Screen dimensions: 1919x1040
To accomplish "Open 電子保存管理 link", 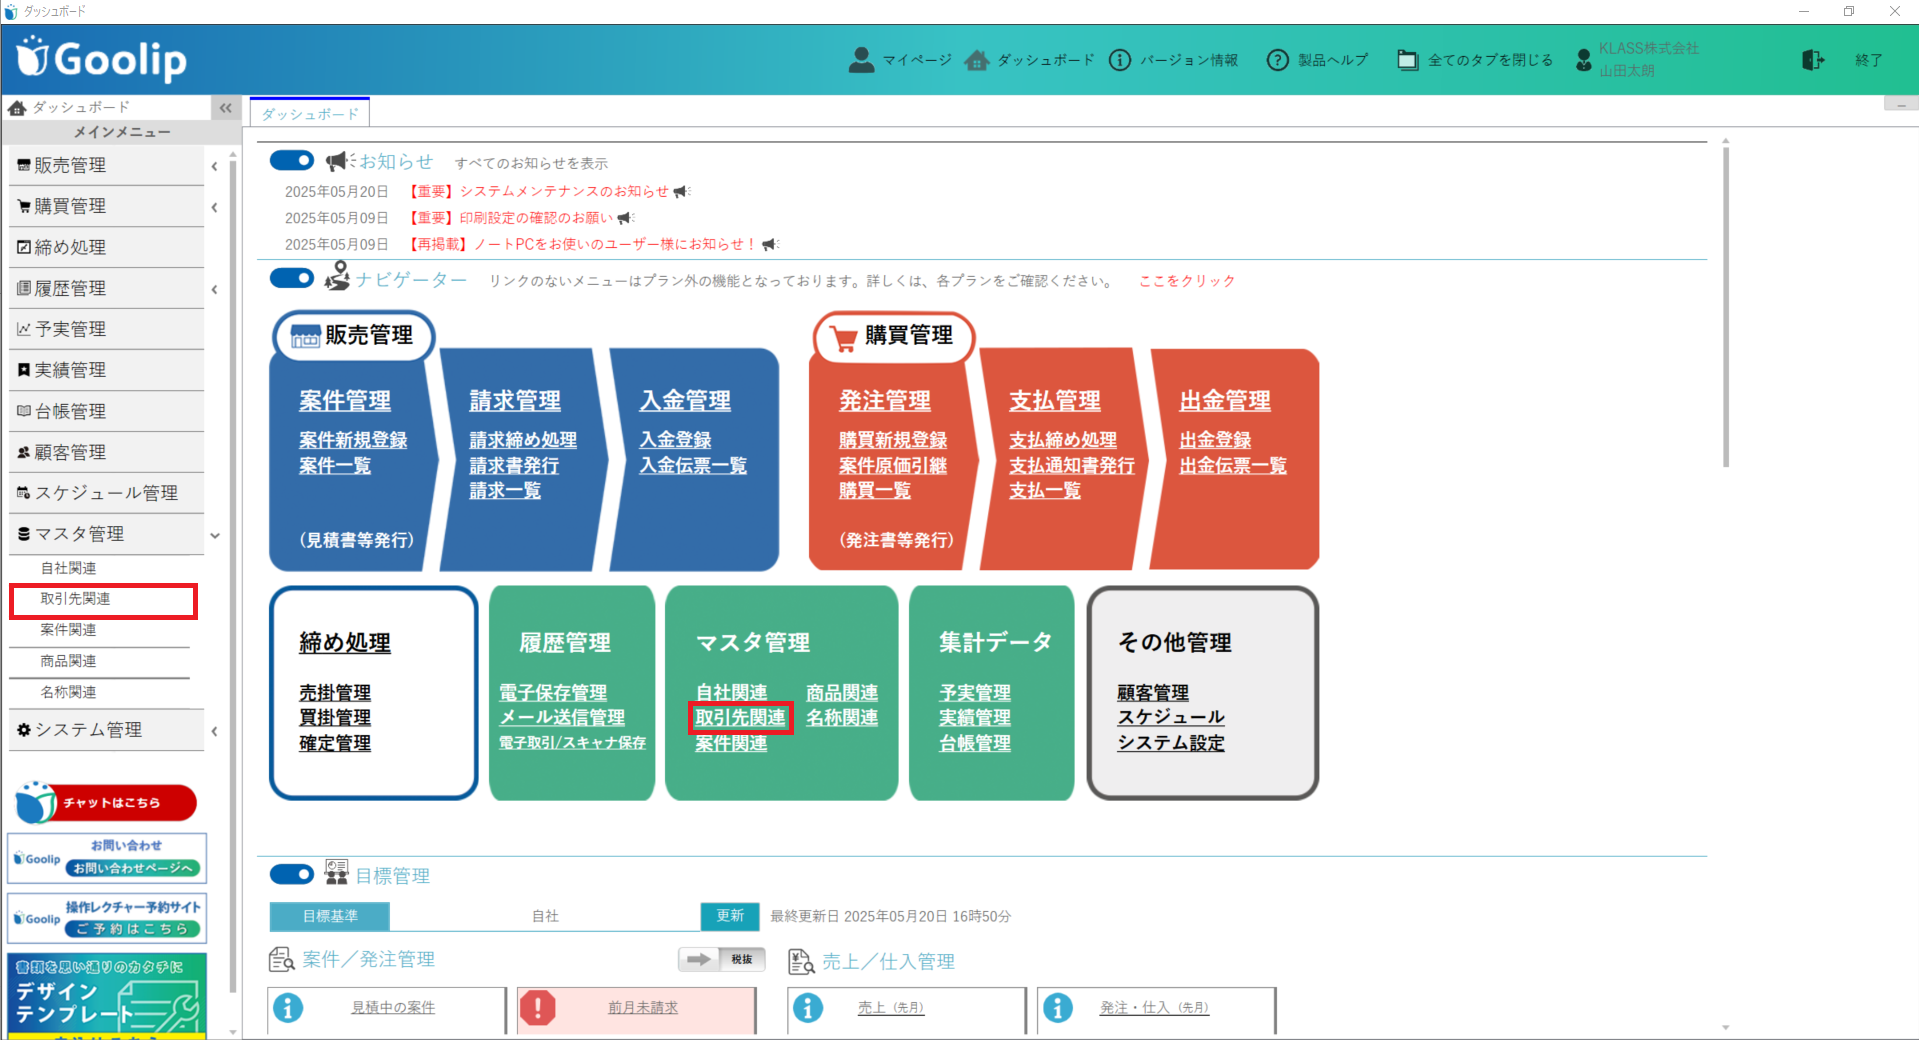I will coord(553,693).
